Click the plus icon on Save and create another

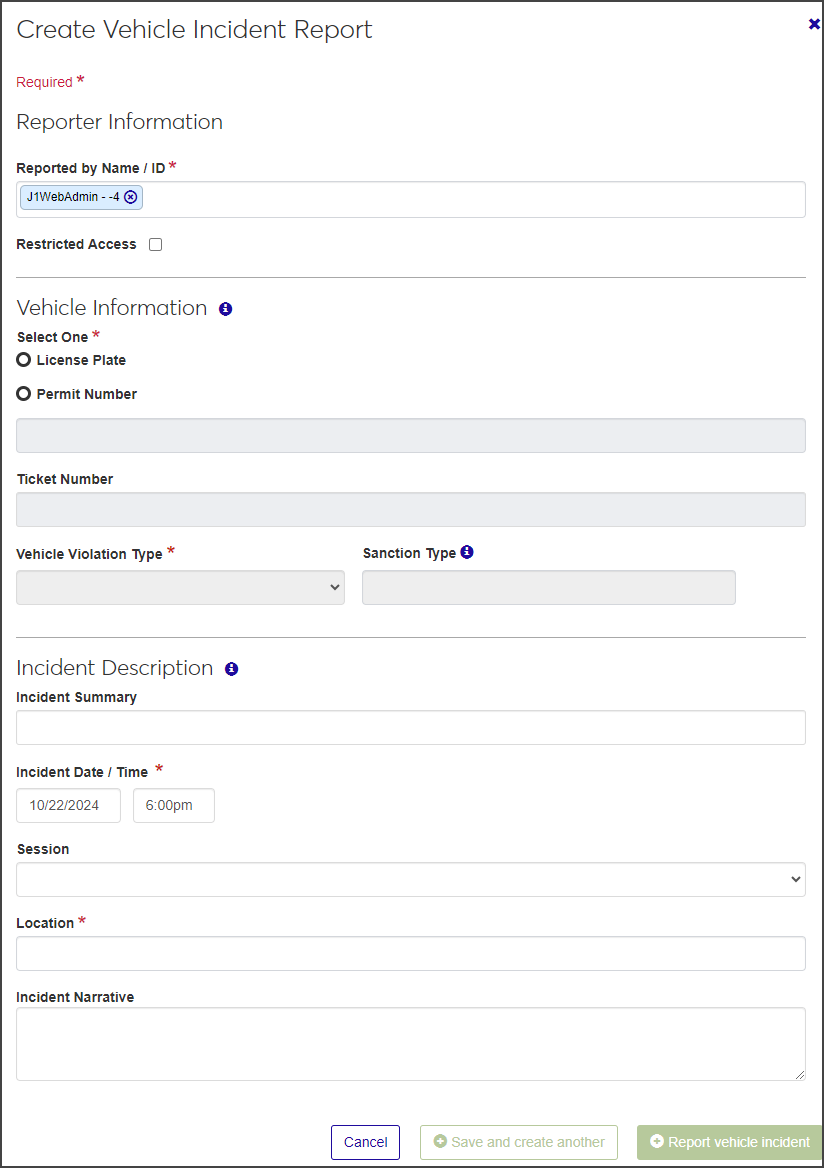[x=440, y=1141]
